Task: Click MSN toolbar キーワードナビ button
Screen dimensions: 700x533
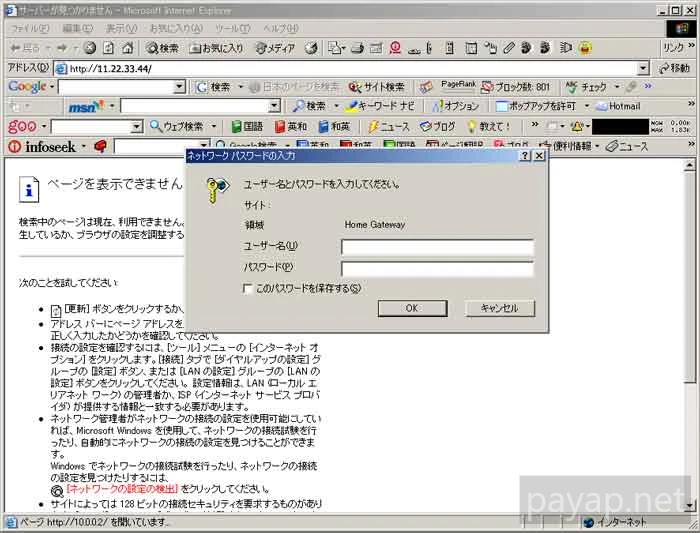Action: click(x=381, y=106)
